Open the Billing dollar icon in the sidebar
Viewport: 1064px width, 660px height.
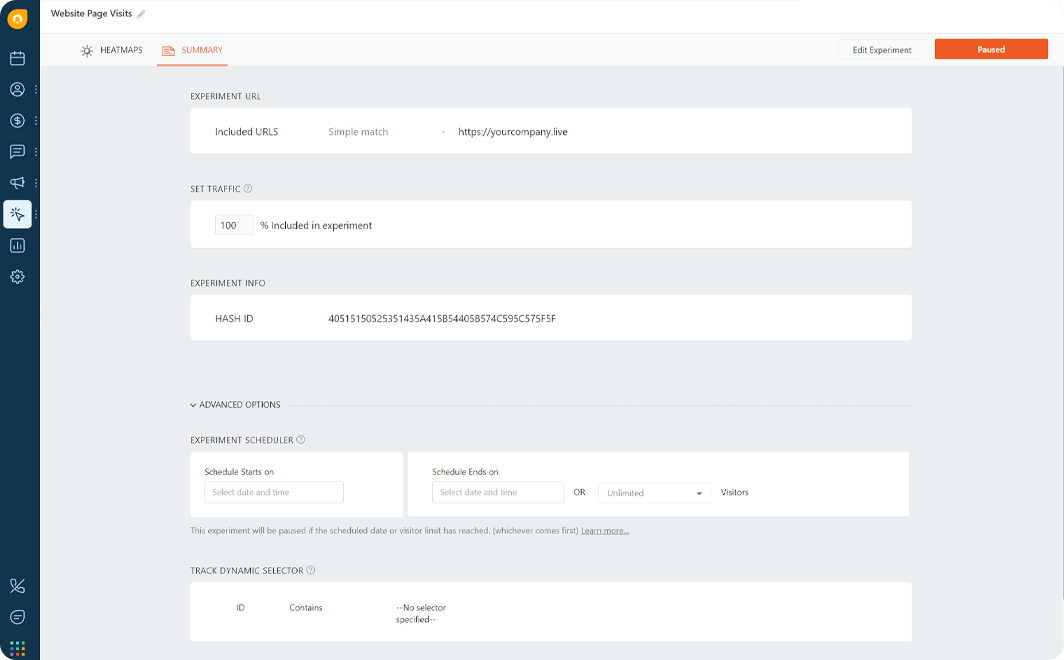[x=16, y=120]
